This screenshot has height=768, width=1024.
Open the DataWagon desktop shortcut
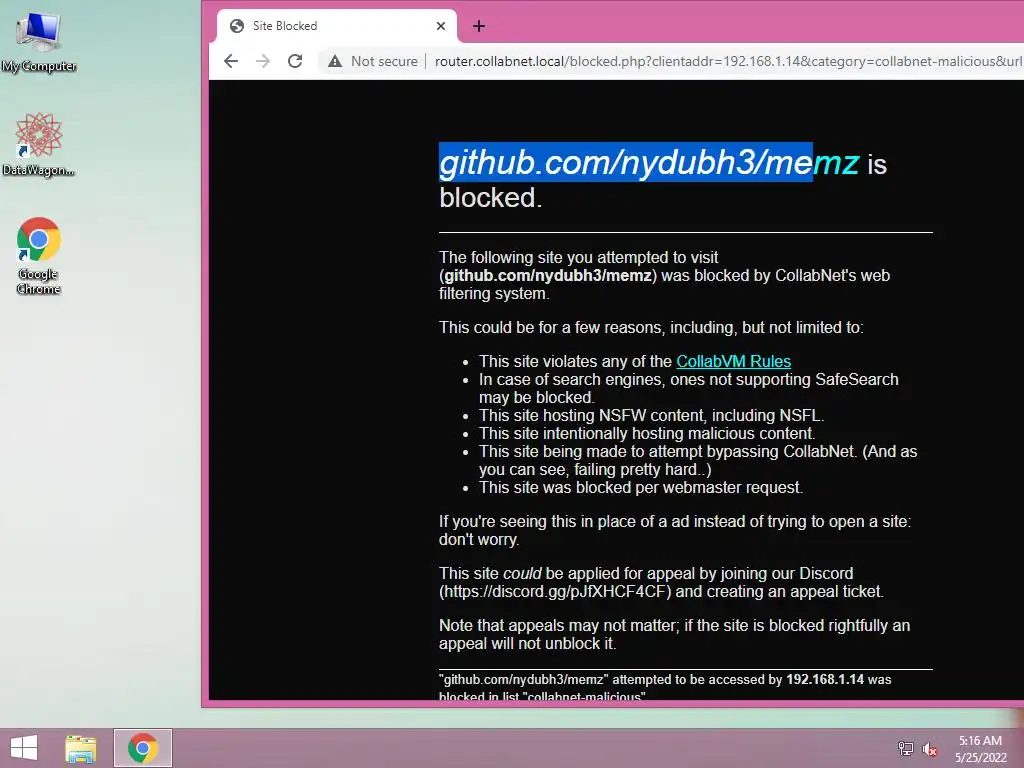pos(39,144)
